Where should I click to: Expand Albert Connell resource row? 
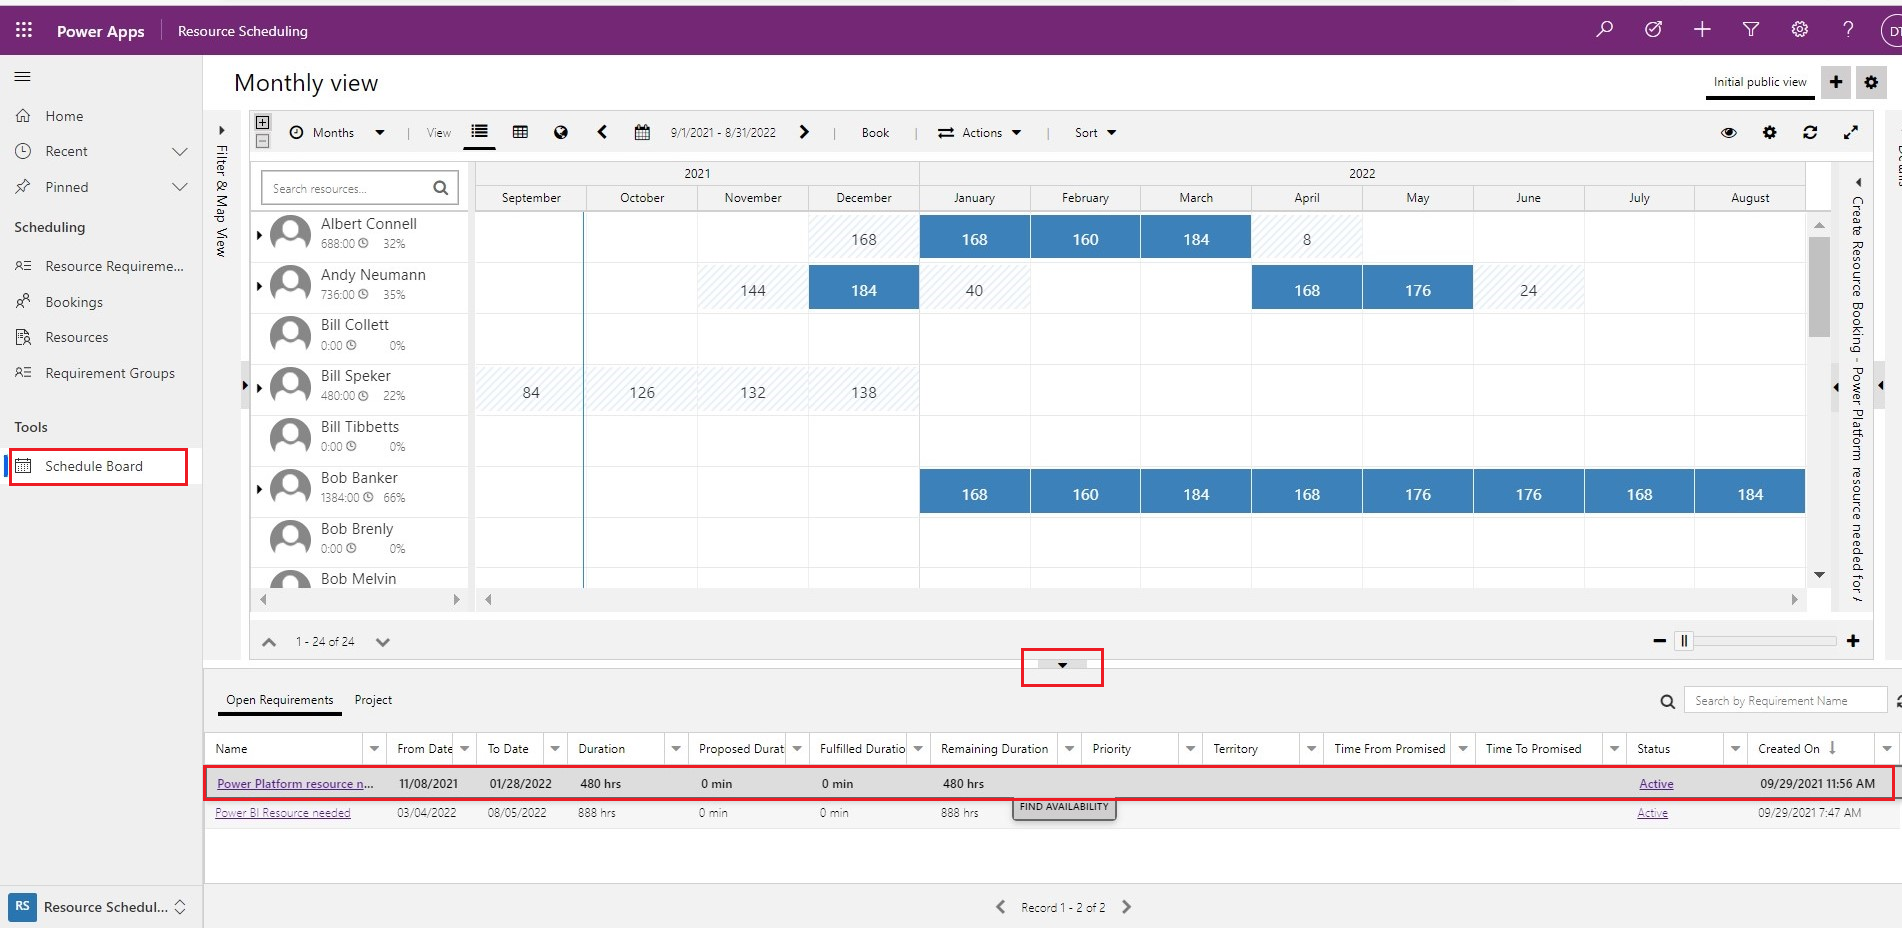click(x=259, y=235)
